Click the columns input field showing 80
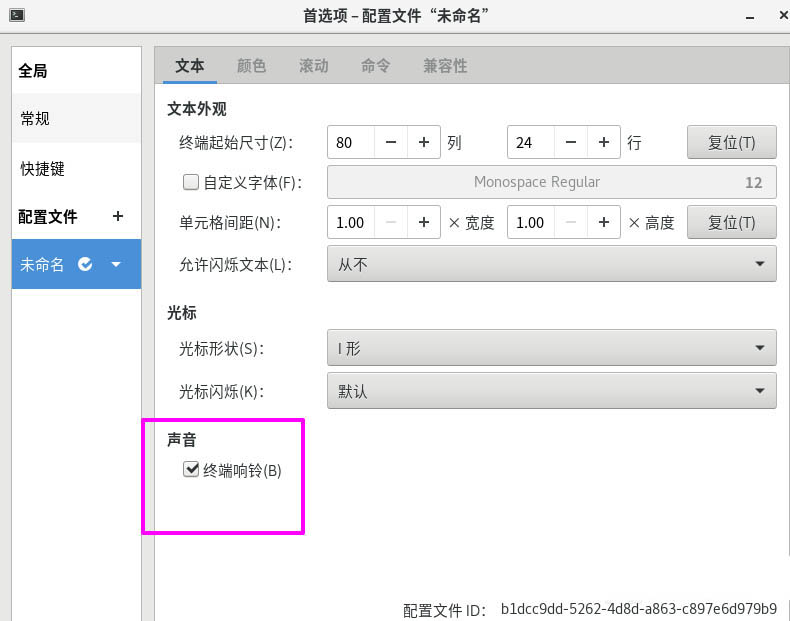This screenshot has height=621, width=790. pyautogui.click(x=351, y=142)
